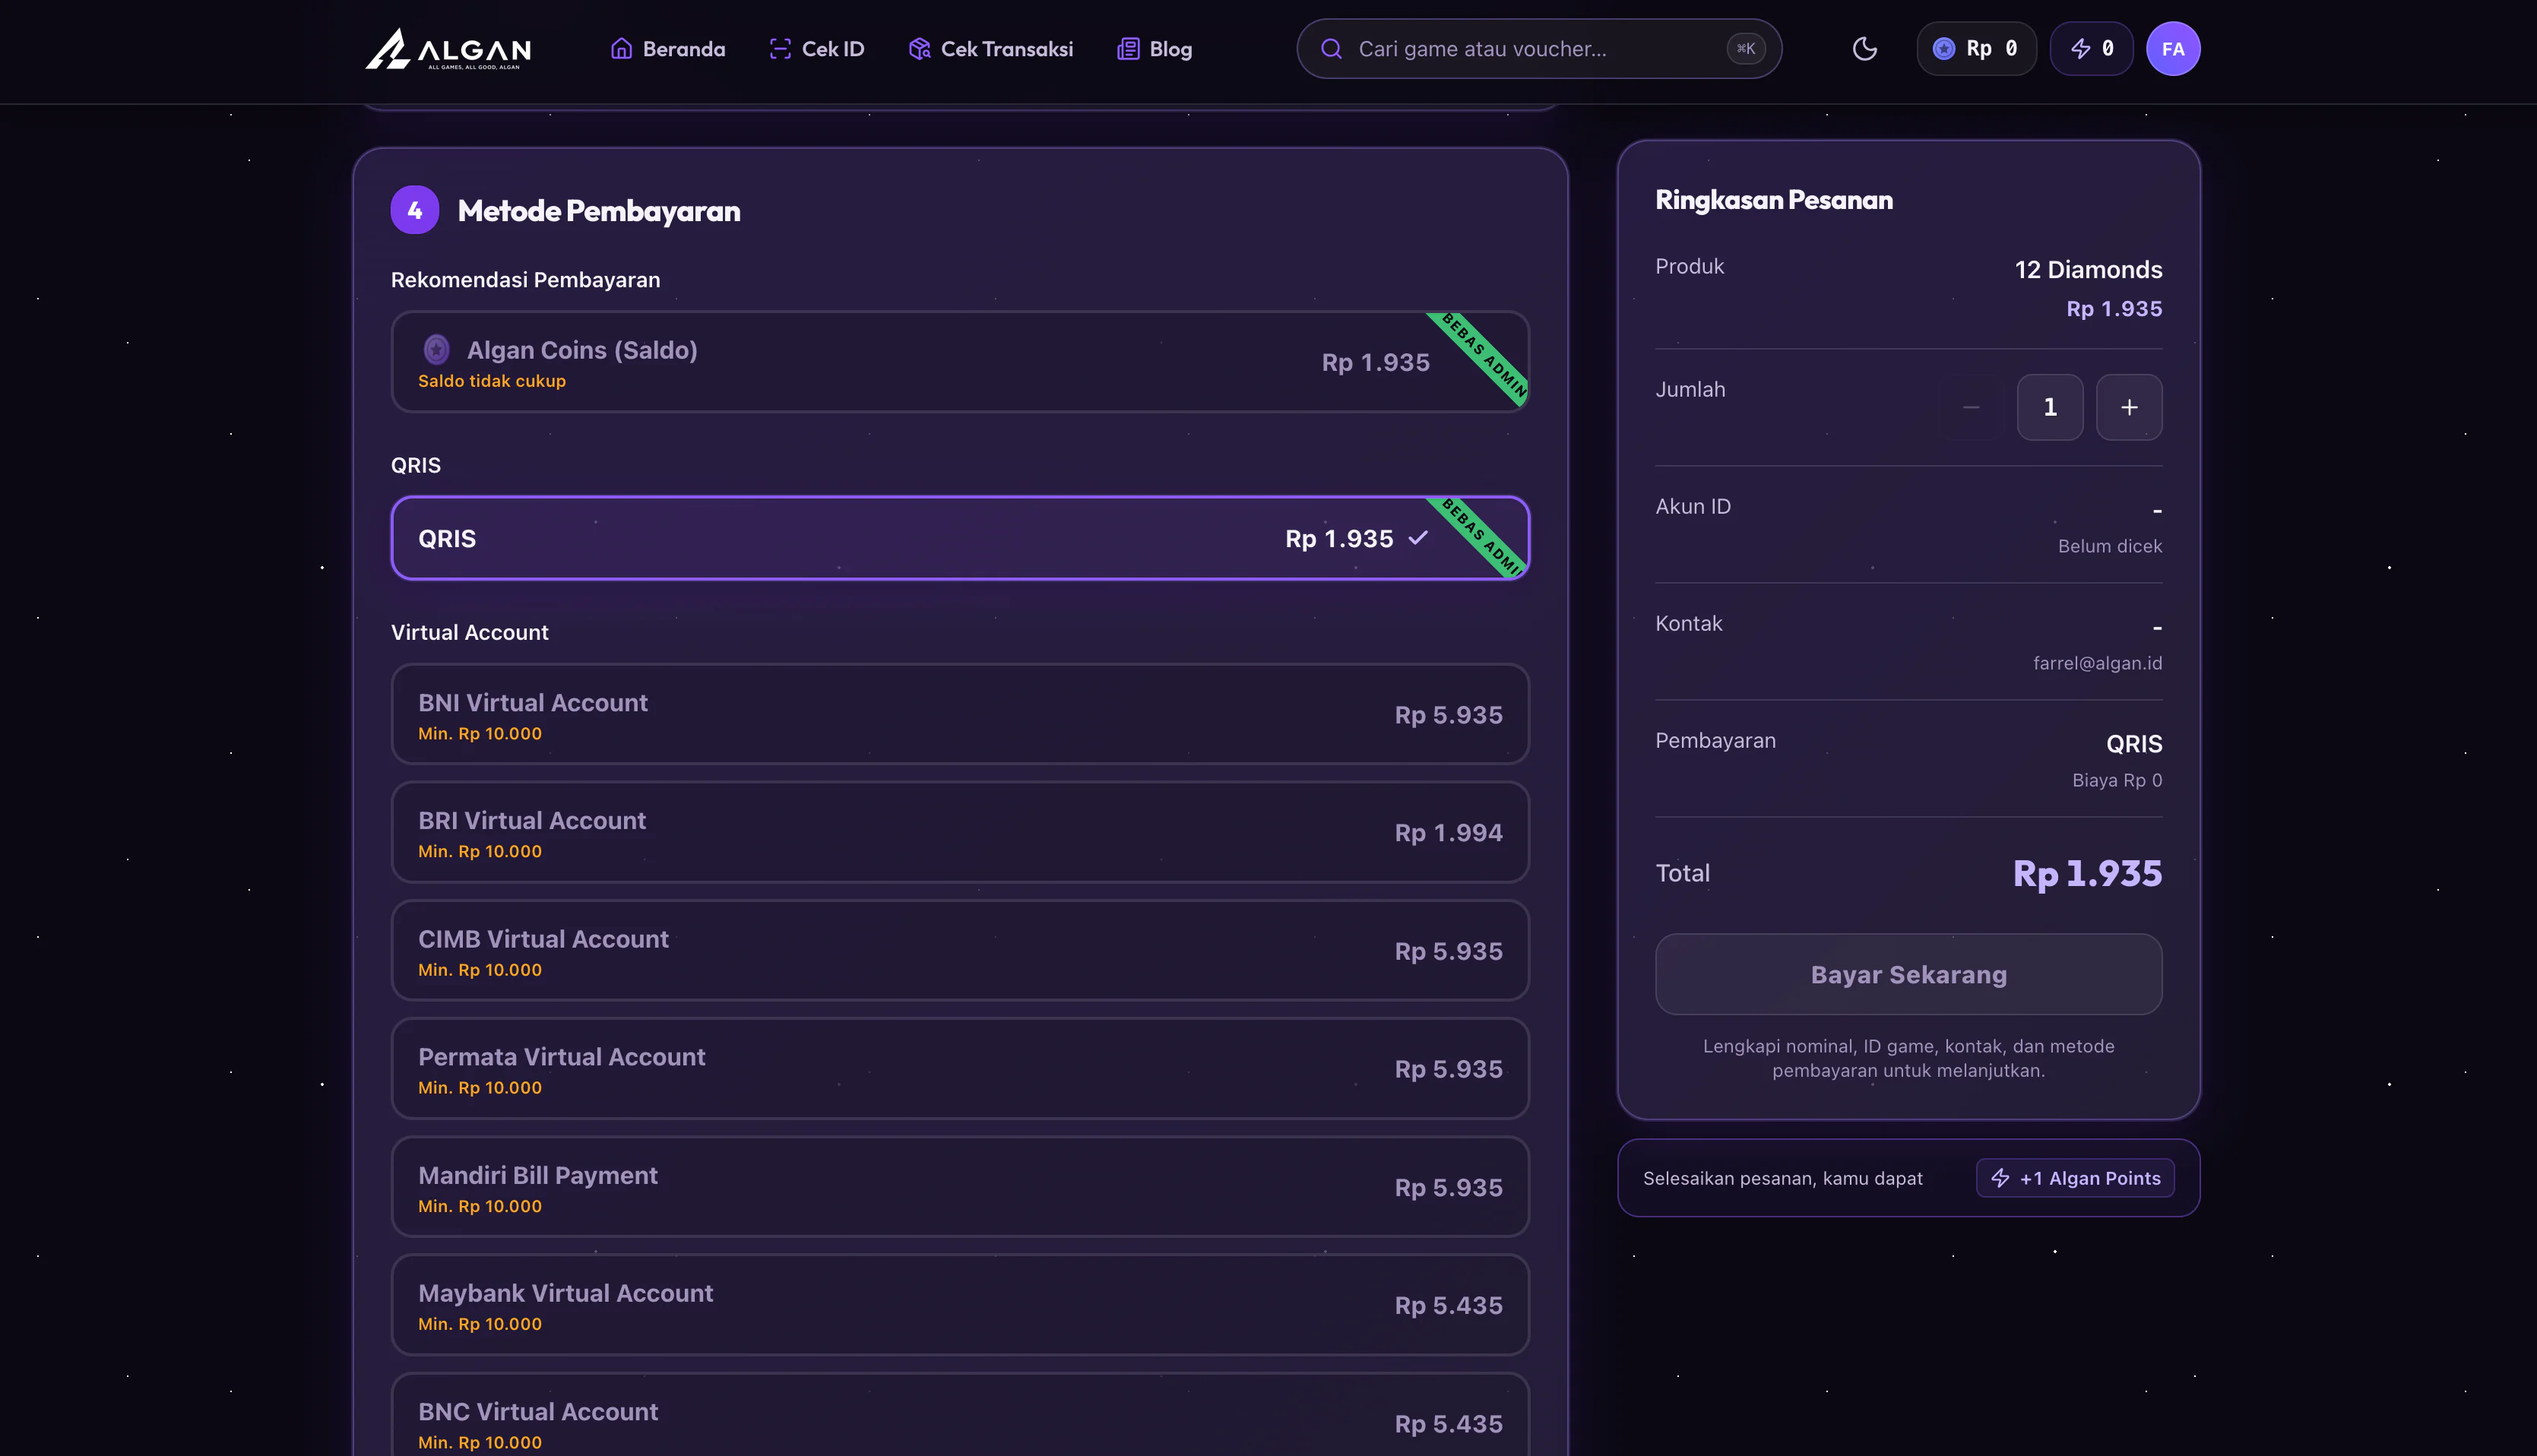This screenshot has width=2537, height=1456.
Task: Open Algan Points lightning balance
Action: pos(2091,49)
